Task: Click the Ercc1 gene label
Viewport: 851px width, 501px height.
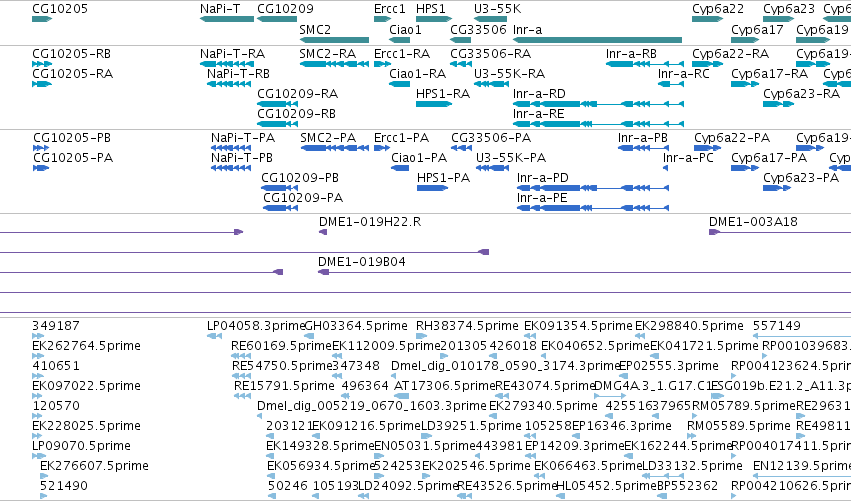Action: [x=390, y=9]
